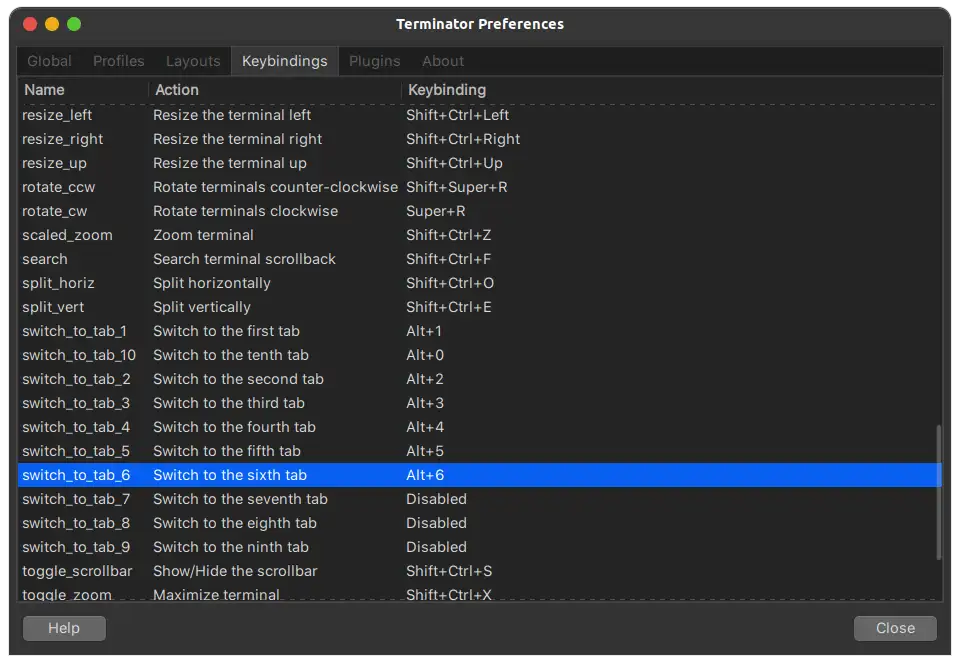
Task: Edit the Shift+Ctrl+Left keybinding cell
Action: point(457,115)
